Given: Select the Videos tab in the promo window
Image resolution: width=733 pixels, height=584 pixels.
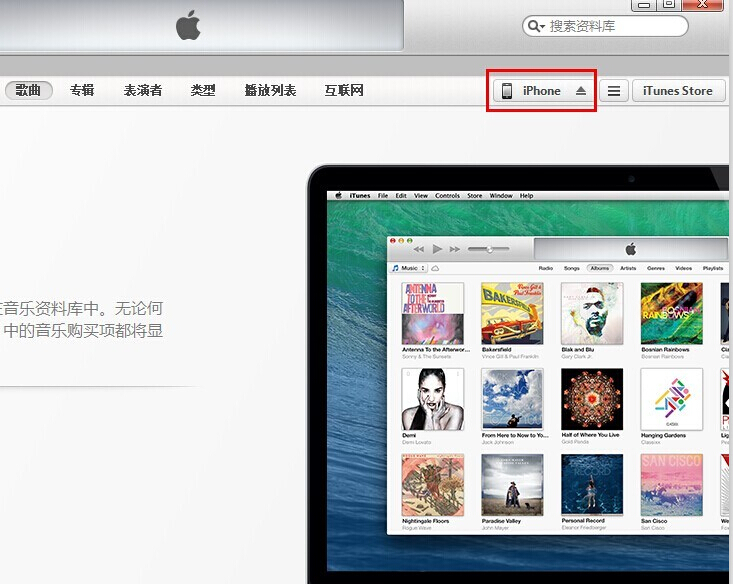Looking at the screenshot, I should point(683,268).
